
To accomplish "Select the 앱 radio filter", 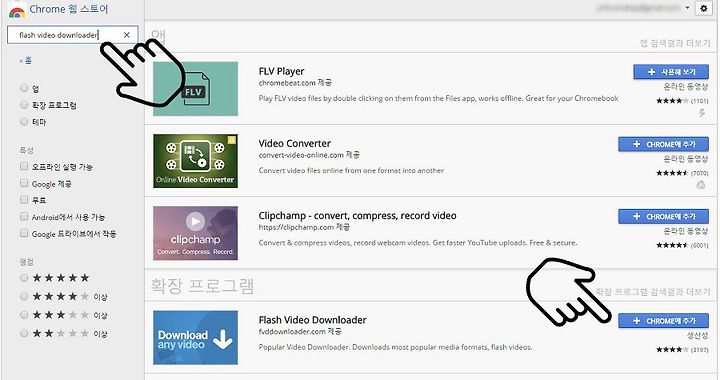I will pyautogui.click(x=24, y=88).
